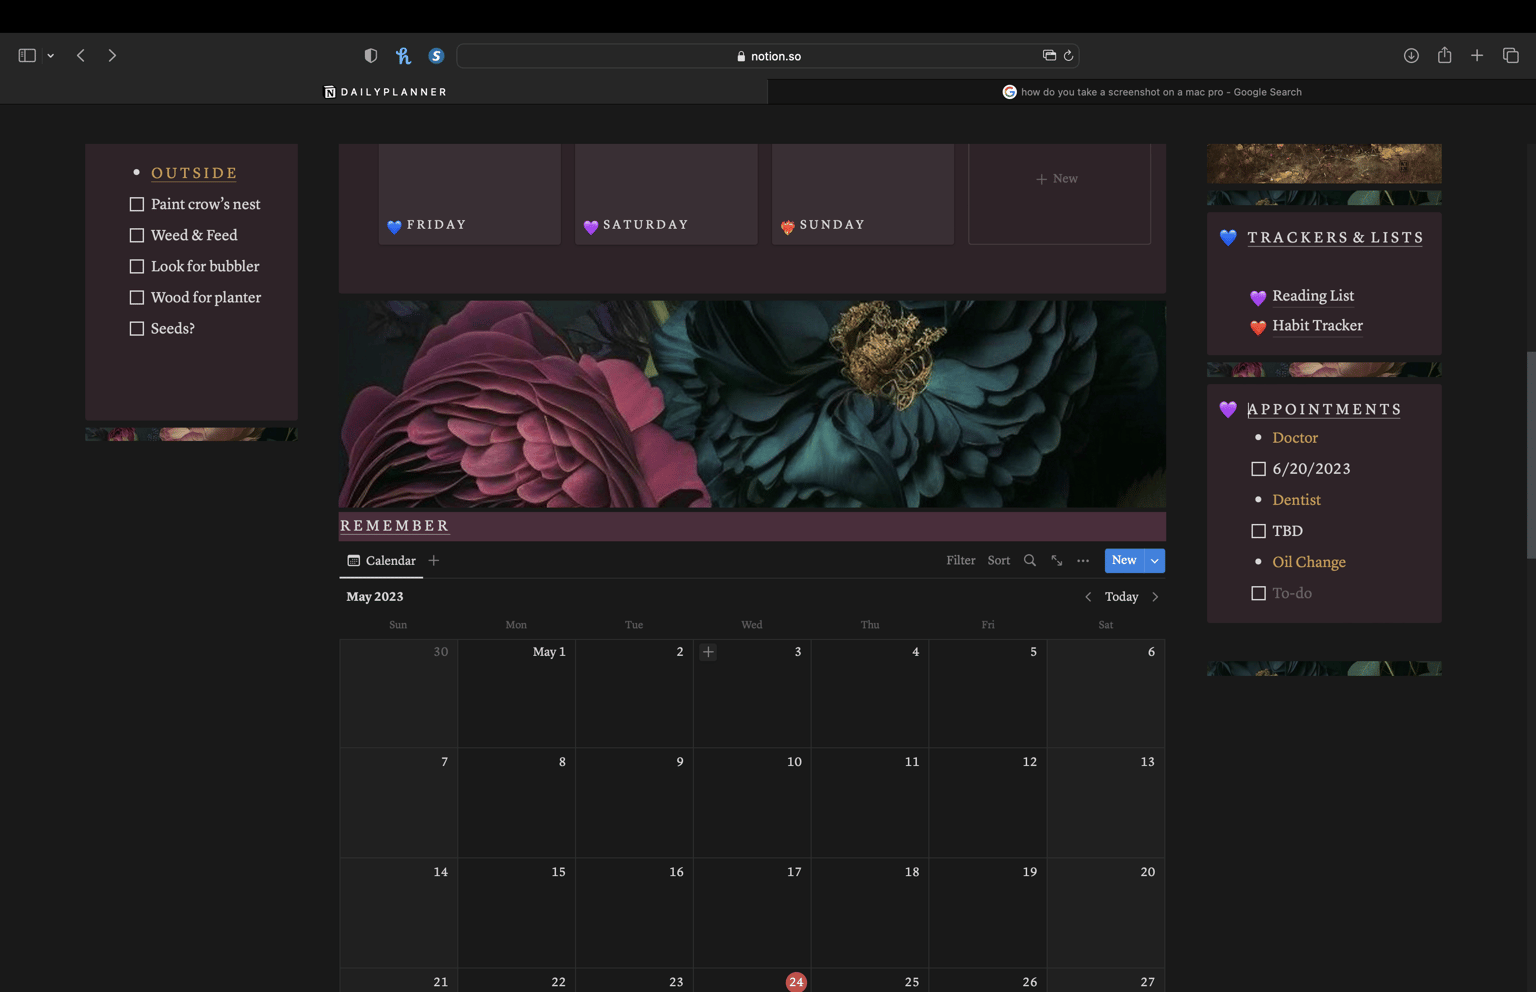1536x992 pixels.
Task: Add a new view next to Calendar
Action: point(434,561)
